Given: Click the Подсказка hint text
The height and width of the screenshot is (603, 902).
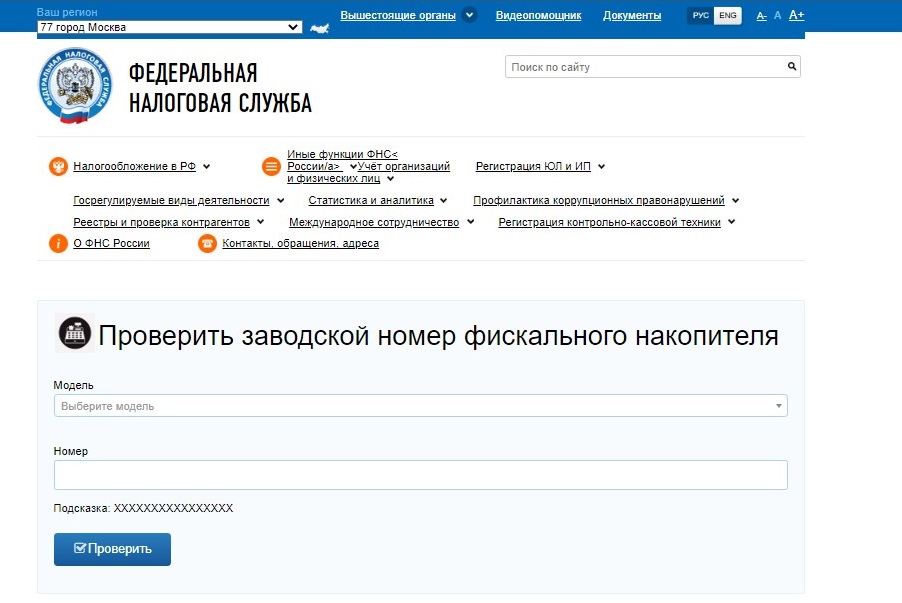Looking at the screenshot, I should point(143,508).
